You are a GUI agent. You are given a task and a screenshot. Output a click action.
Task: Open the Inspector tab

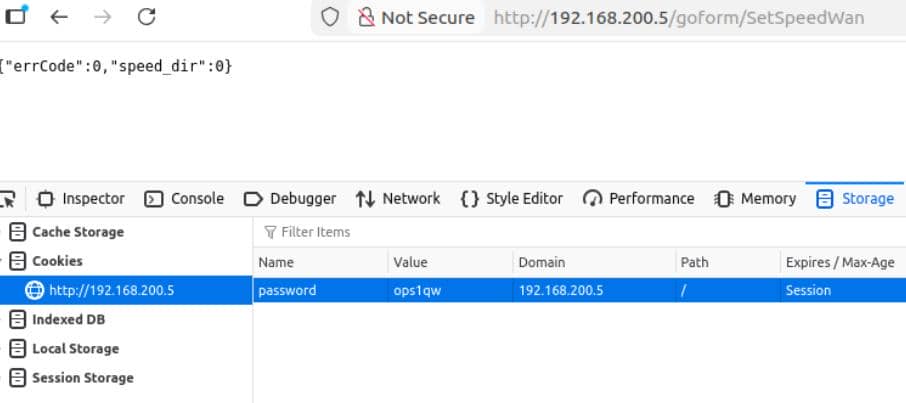81,198
